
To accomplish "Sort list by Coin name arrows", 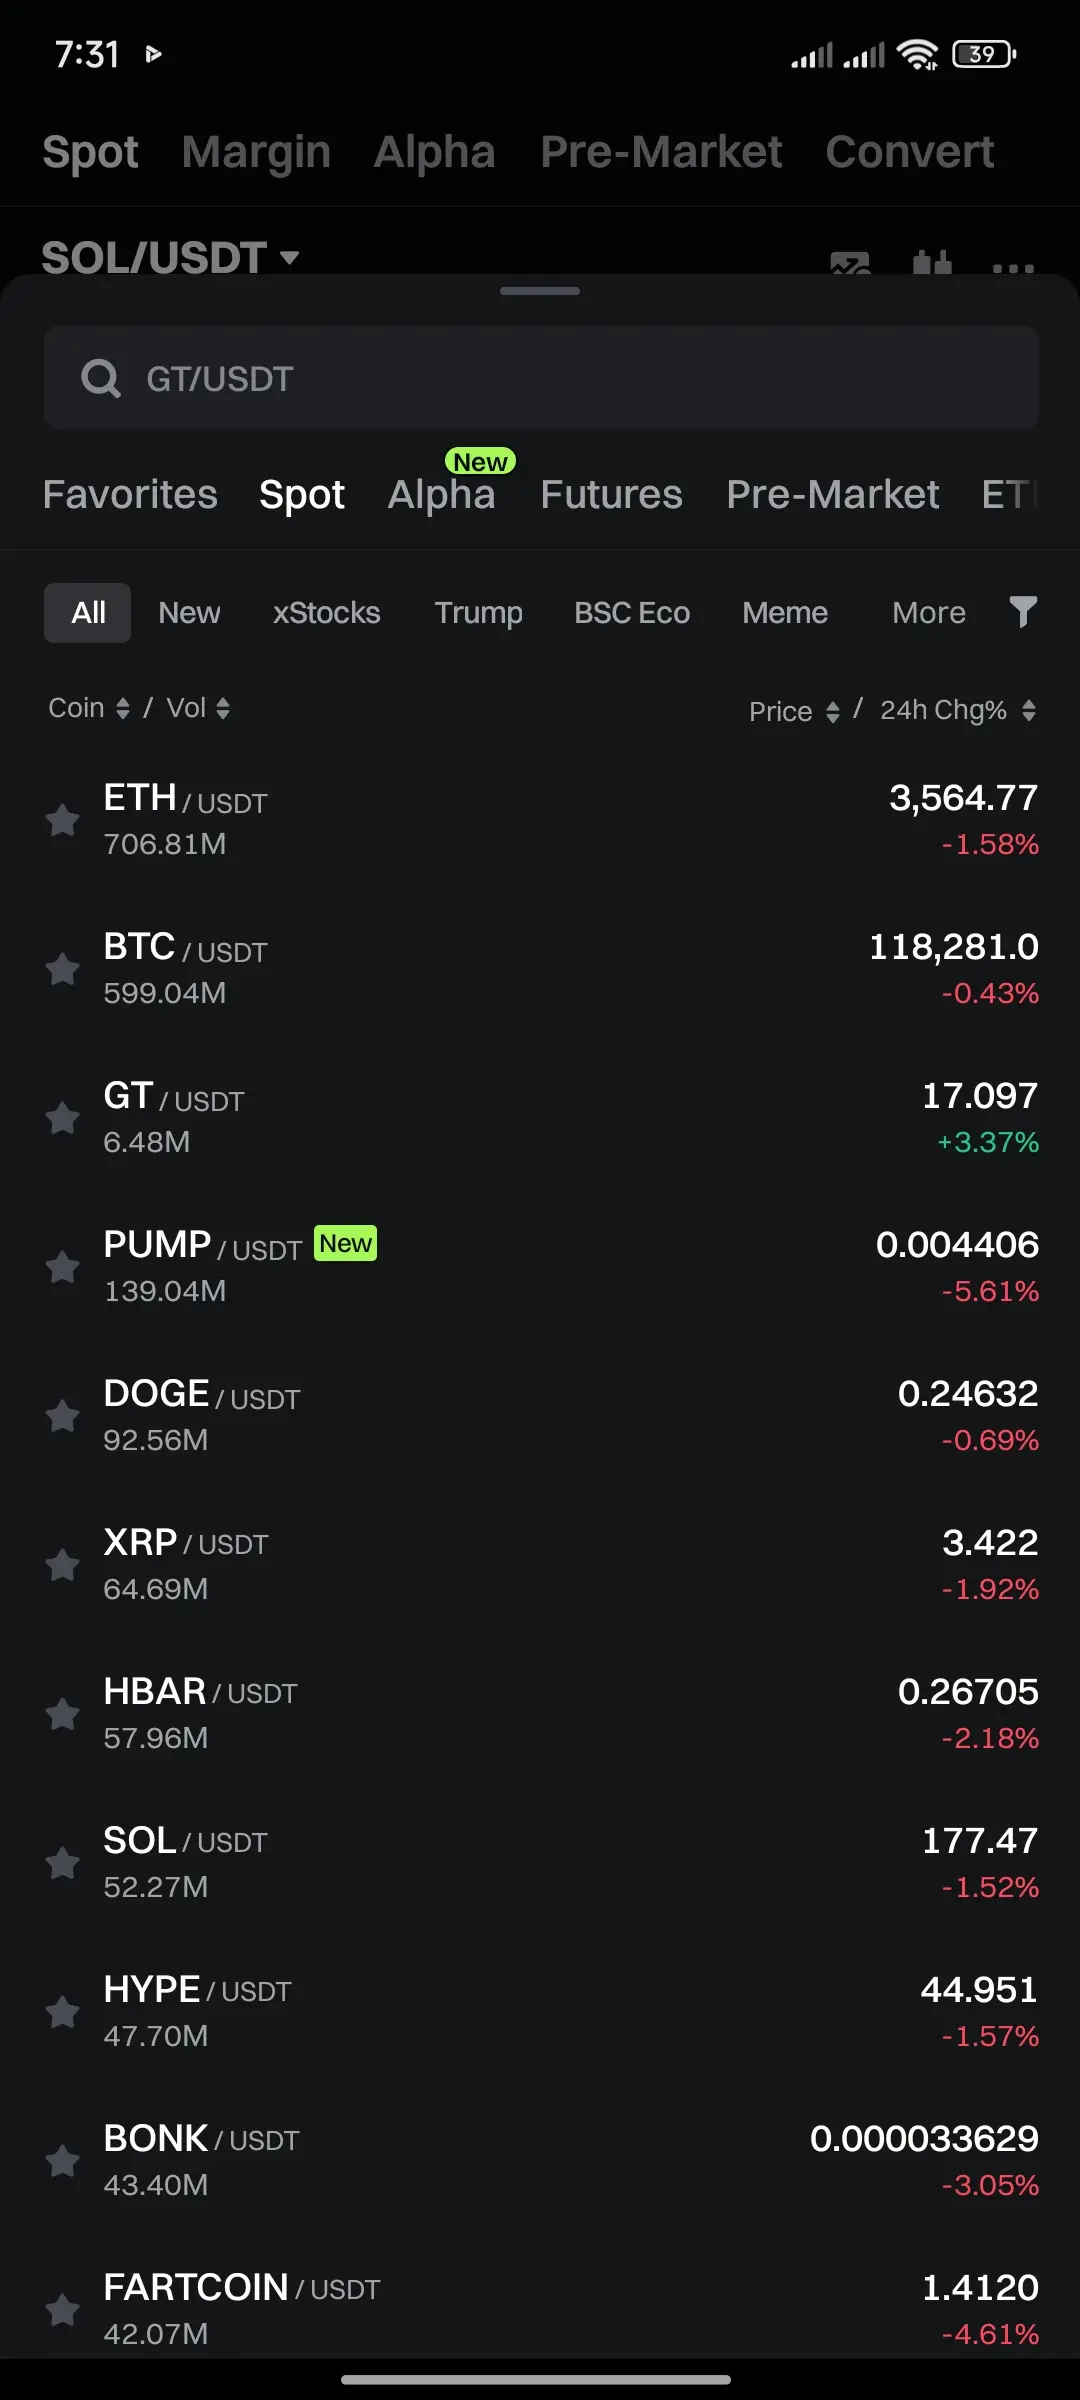I will pyautogui.click(x=122, y=708).
